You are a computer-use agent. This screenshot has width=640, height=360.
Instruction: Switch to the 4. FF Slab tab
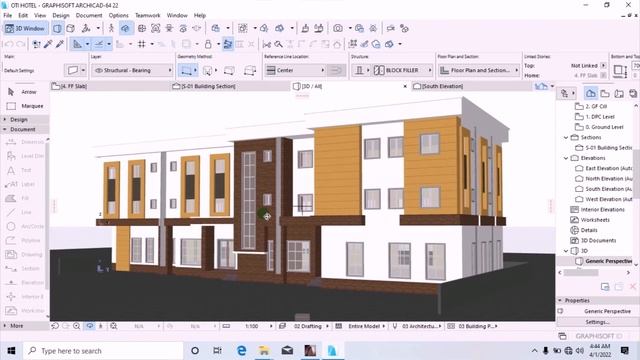pos(109,86)
